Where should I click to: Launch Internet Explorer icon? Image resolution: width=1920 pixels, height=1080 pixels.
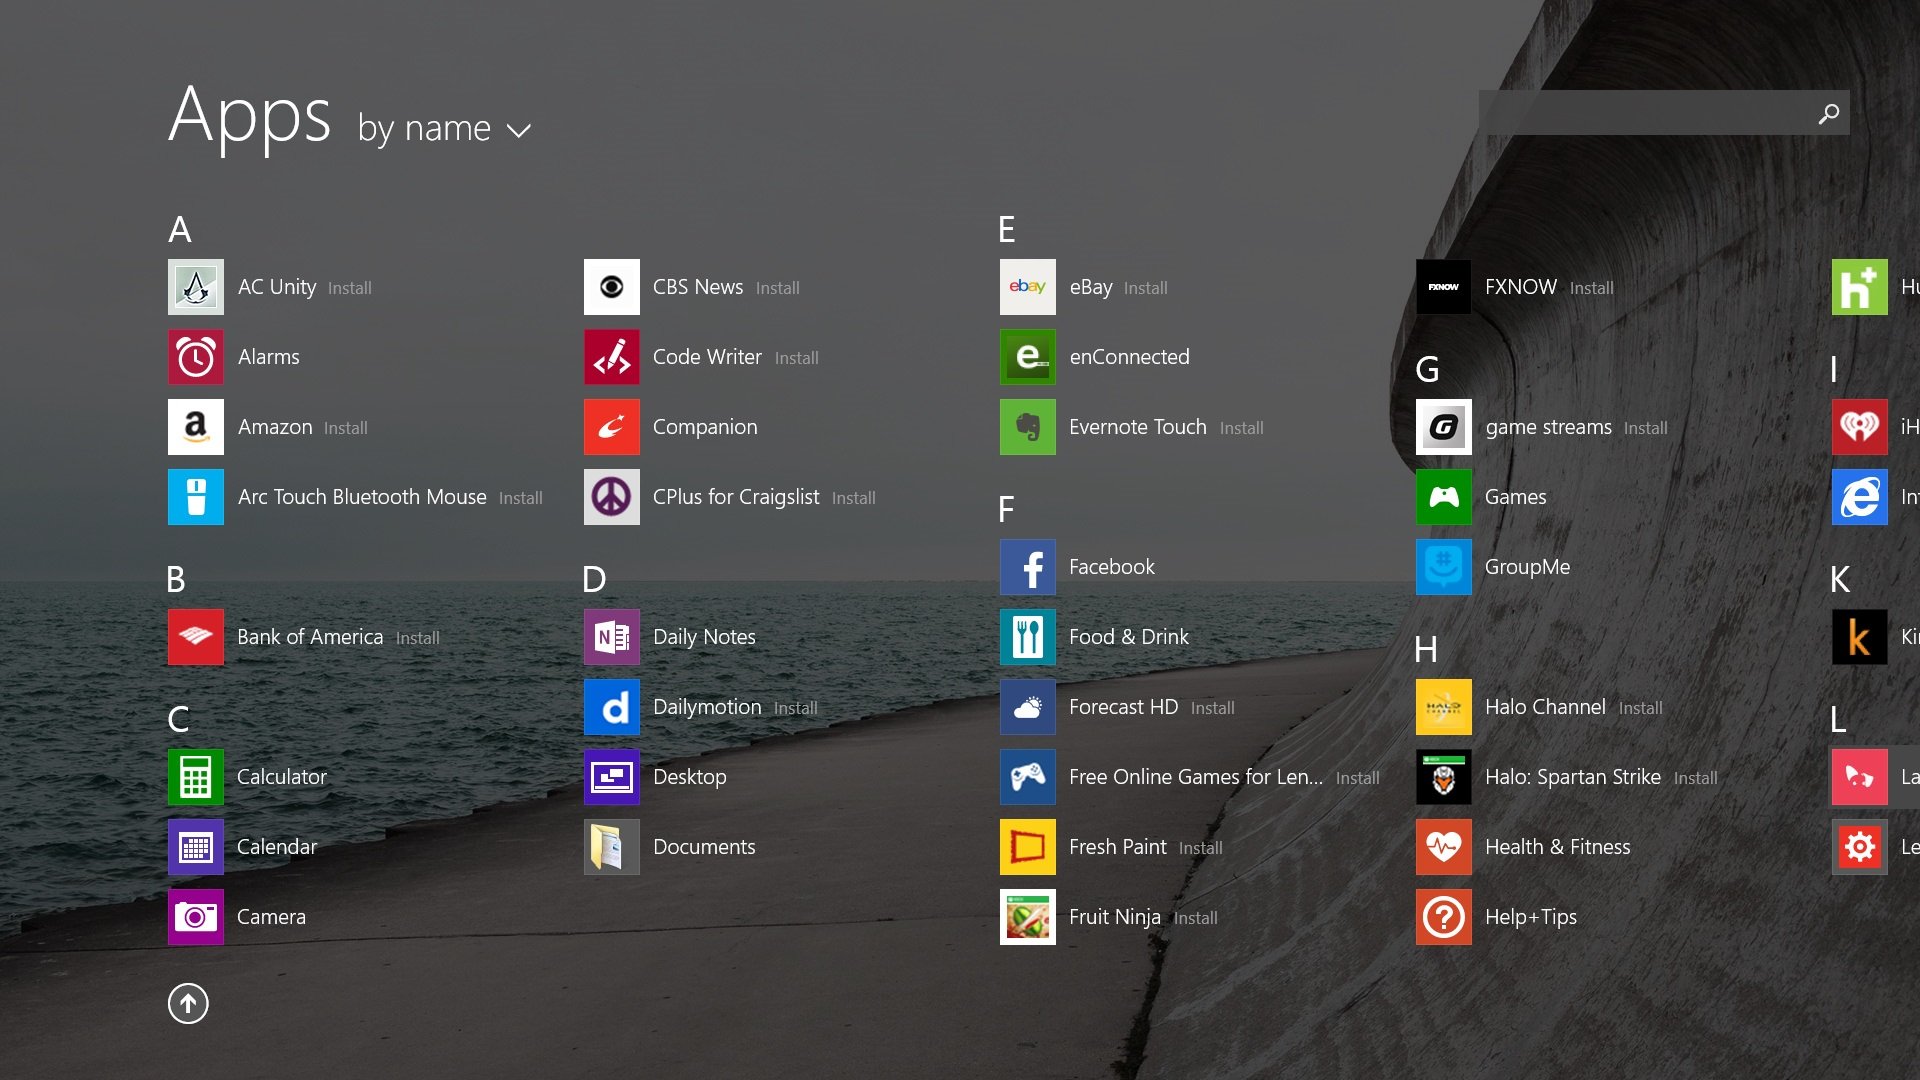click(x=1860, y=497)
